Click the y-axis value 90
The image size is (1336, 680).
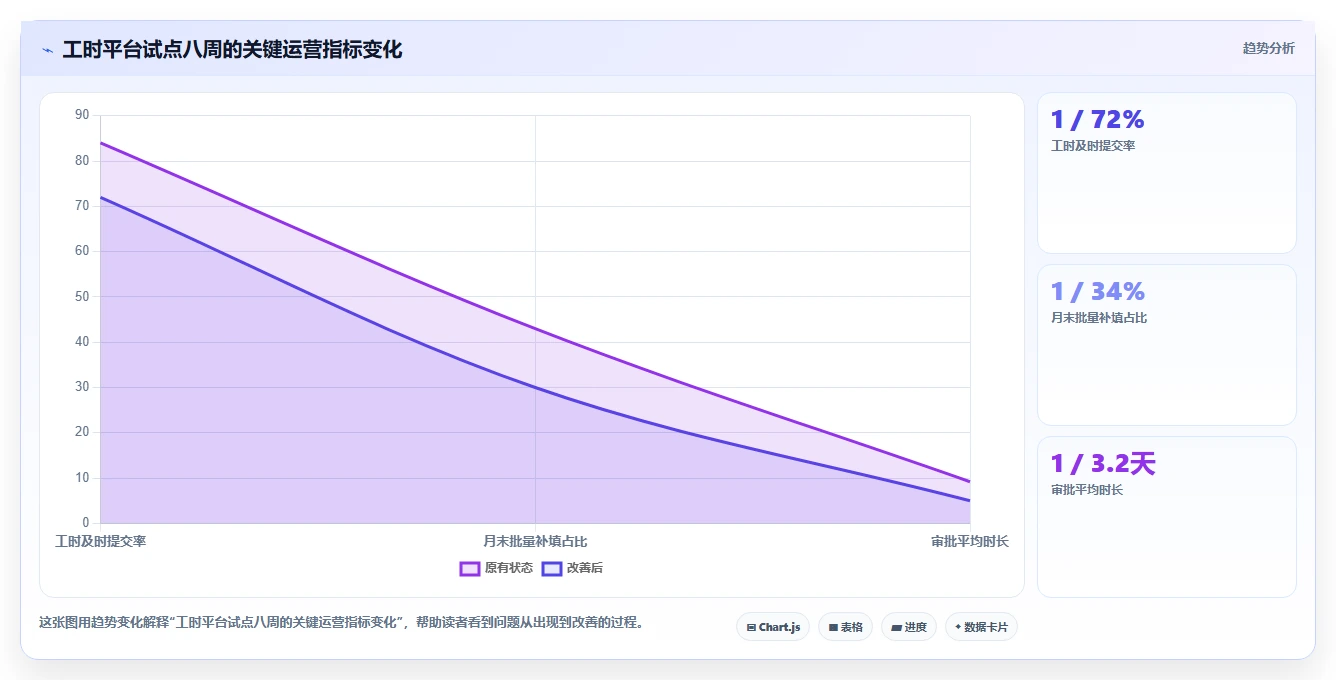click(82, 115)
